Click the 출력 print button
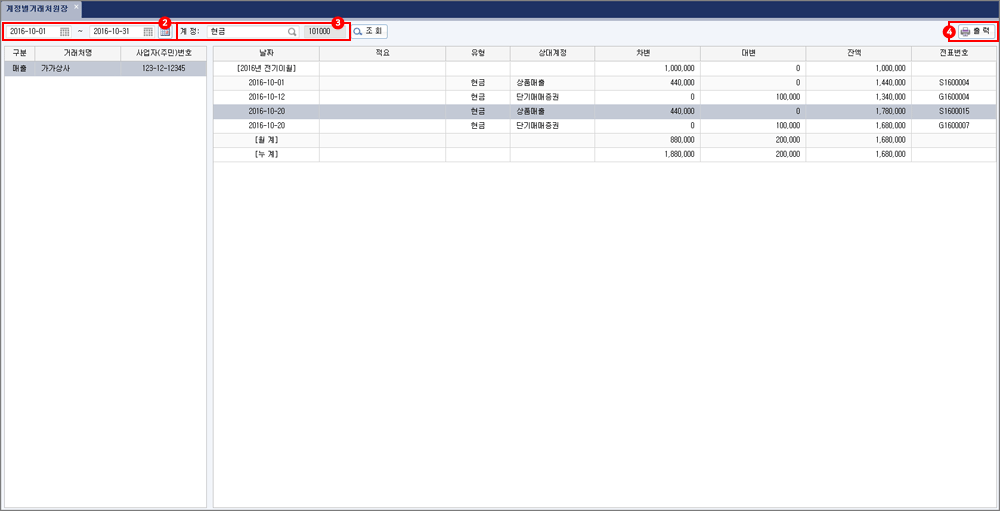1000x511 pixels. coord(976,31)
